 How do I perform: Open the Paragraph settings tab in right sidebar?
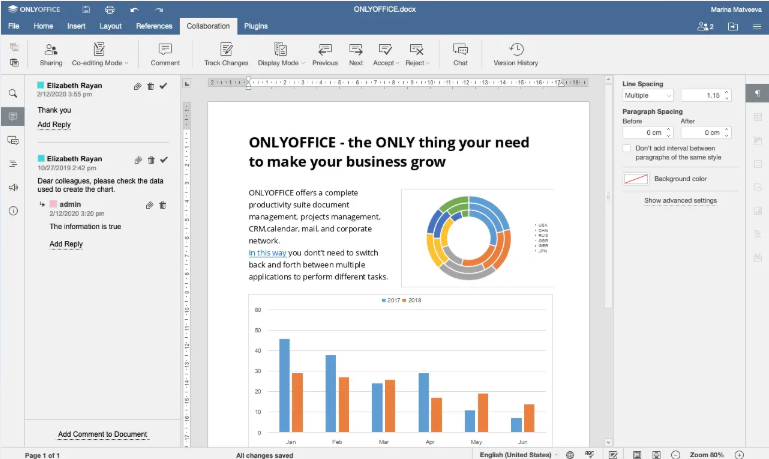coord(757,93)
